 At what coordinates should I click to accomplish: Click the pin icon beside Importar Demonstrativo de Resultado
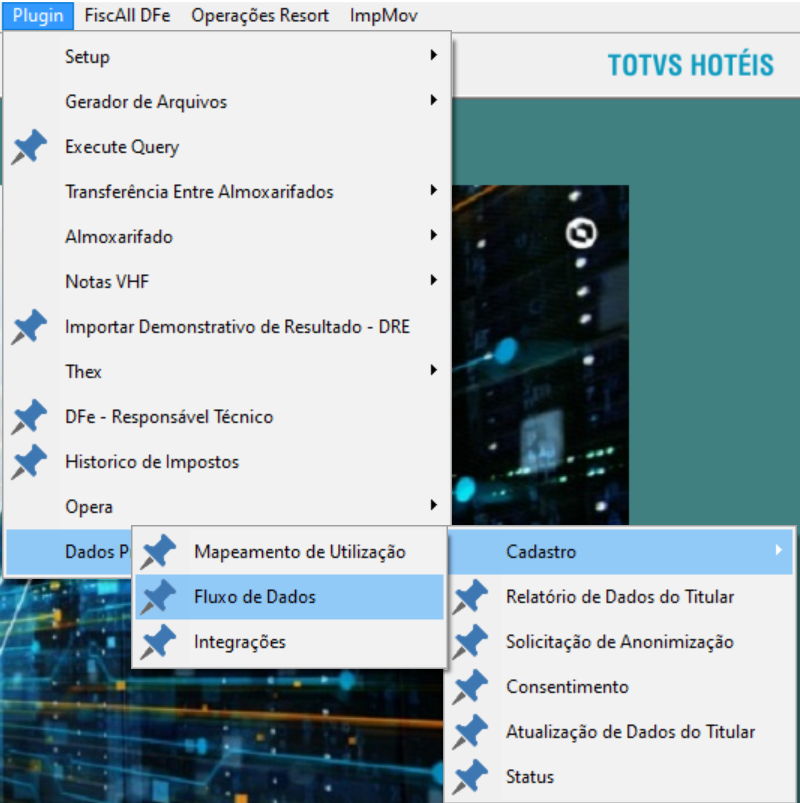(x=29, y=327)
